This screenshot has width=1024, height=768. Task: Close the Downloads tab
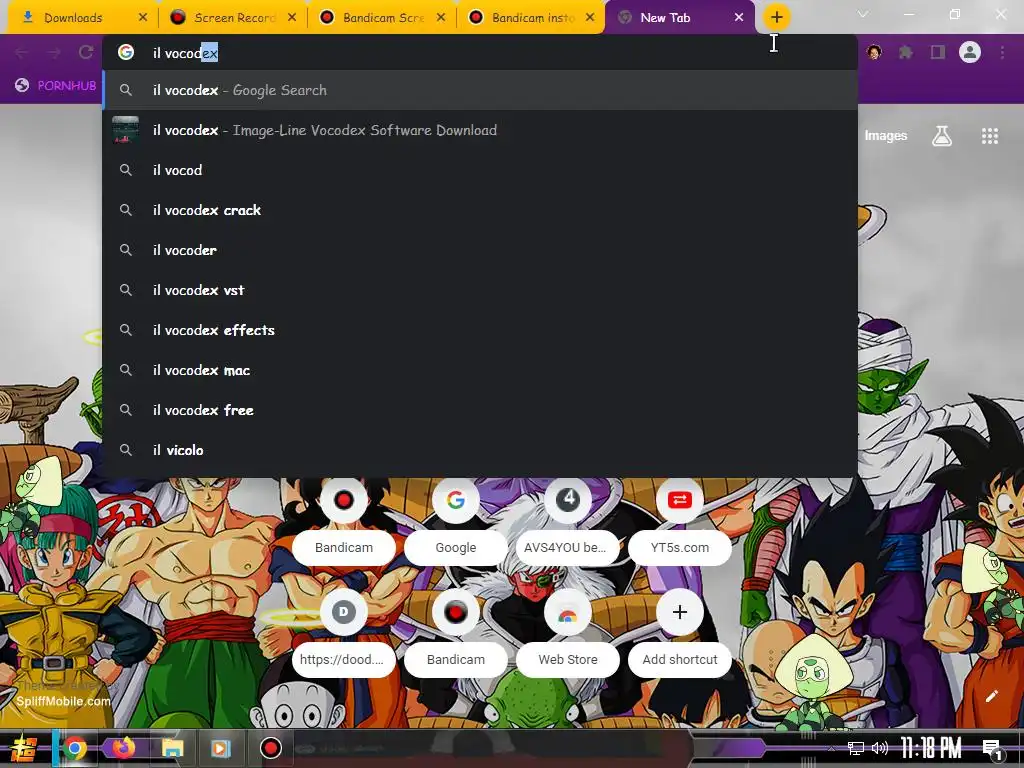click(143, 18)
